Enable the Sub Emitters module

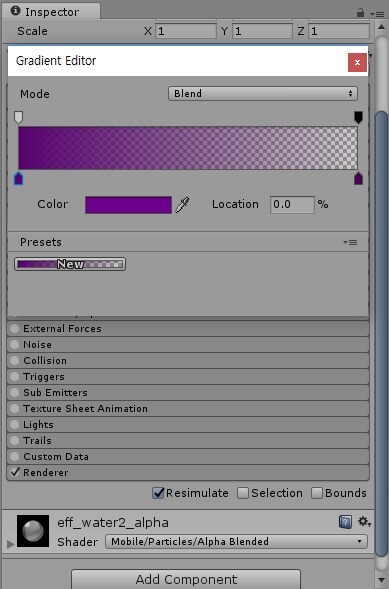(14, 393)
